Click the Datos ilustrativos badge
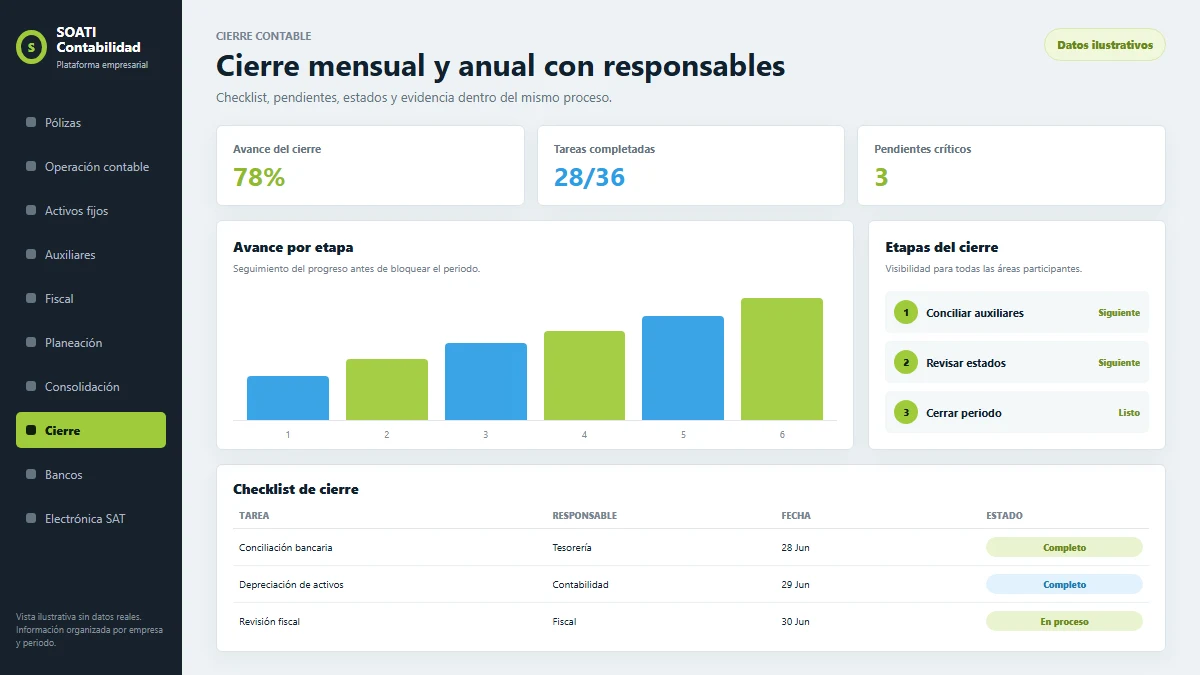1200x675 pixels. click(1105, 45)
